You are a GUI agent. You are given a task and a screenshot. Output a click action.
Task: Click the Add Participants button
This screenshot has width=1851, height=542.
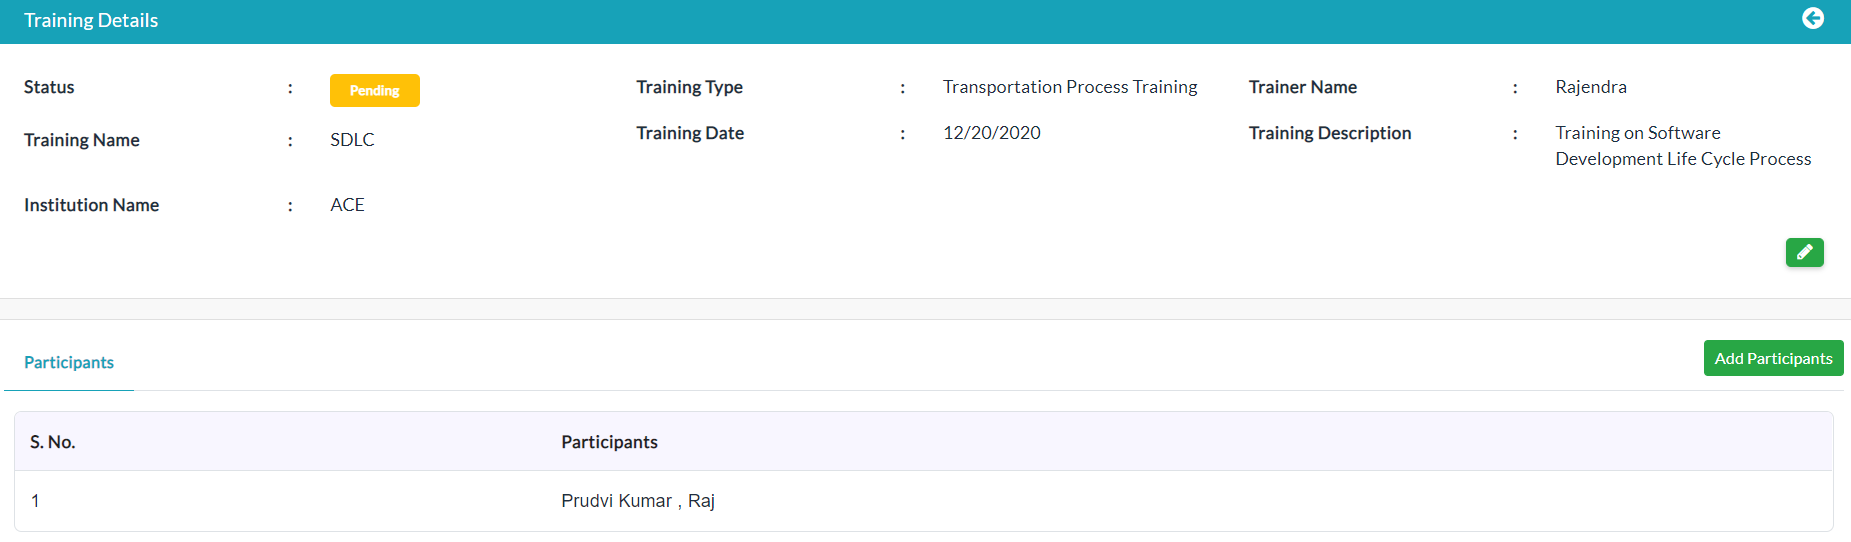[1773, 358]
